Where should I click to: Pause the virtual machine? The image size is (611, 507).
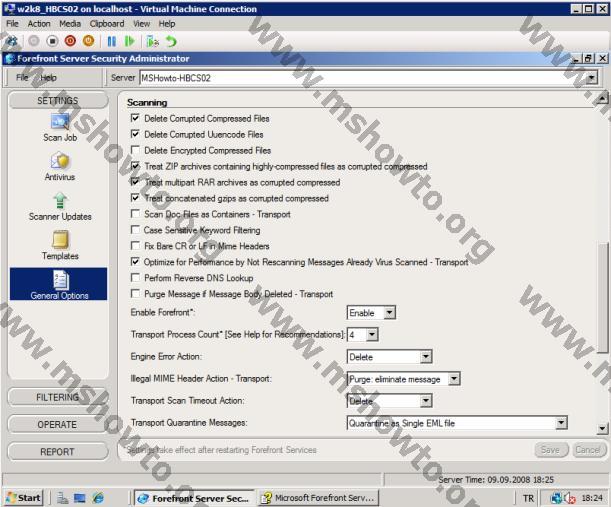(112, 41)
